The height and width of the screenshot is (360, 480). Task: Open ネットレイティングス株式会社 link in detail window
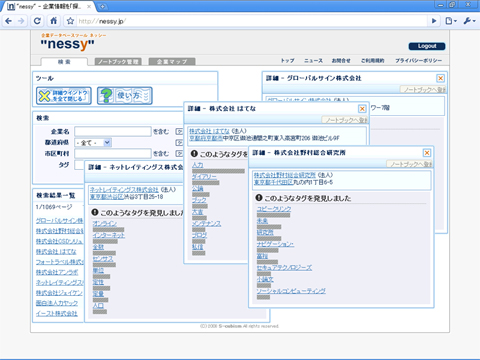click(124, 189)
